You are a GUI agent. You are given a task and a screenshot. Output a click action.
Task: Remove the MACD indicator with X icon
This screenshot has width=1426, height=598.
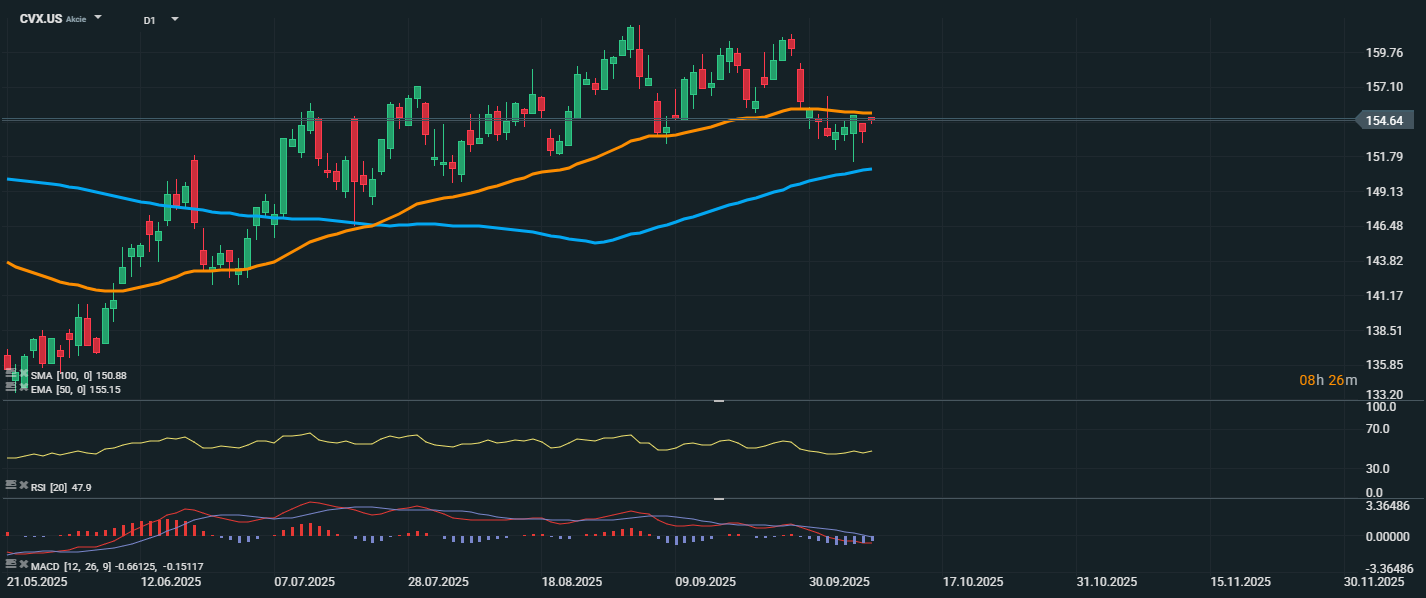coord(23,565)
